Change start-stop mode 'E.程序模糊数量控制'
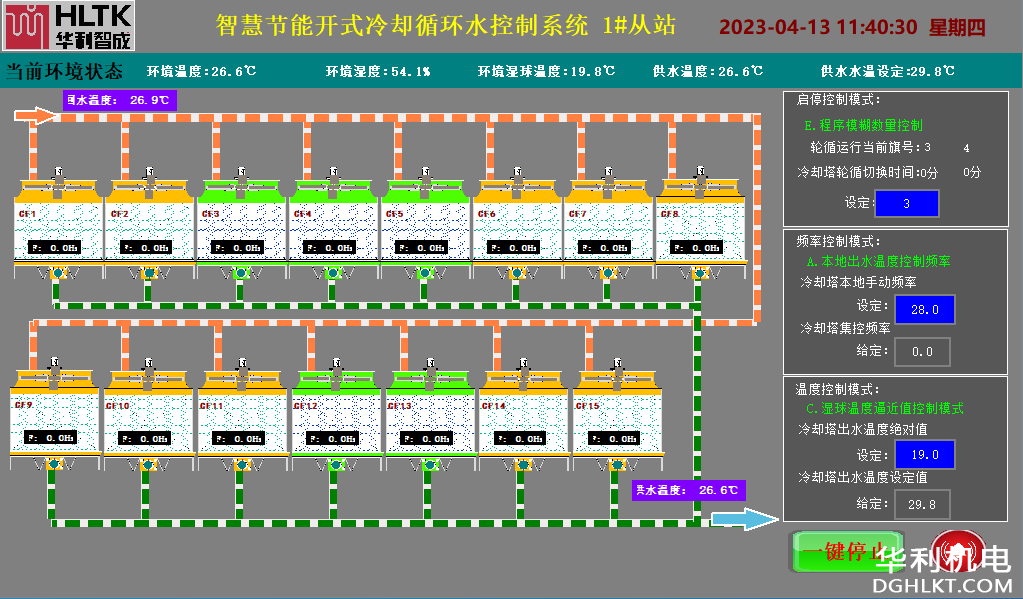Image resolution: width=1023 pixels, height=599 pixels. coord(862,126)
